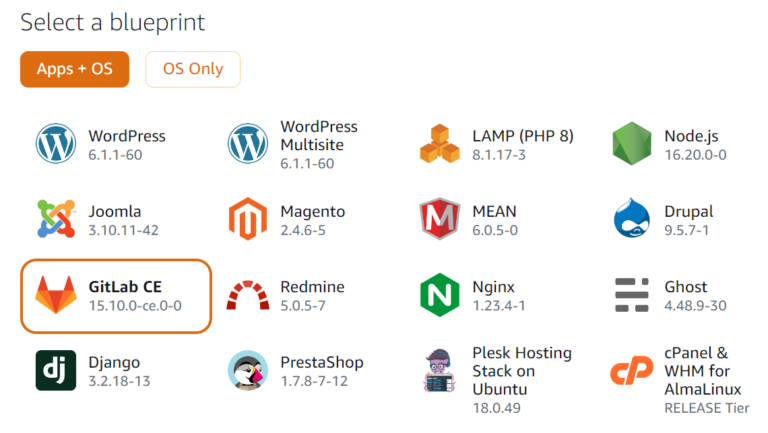Click the cPanel & WHM icon
The width and height of the screenshot is (768, 433).
(632, 371)
